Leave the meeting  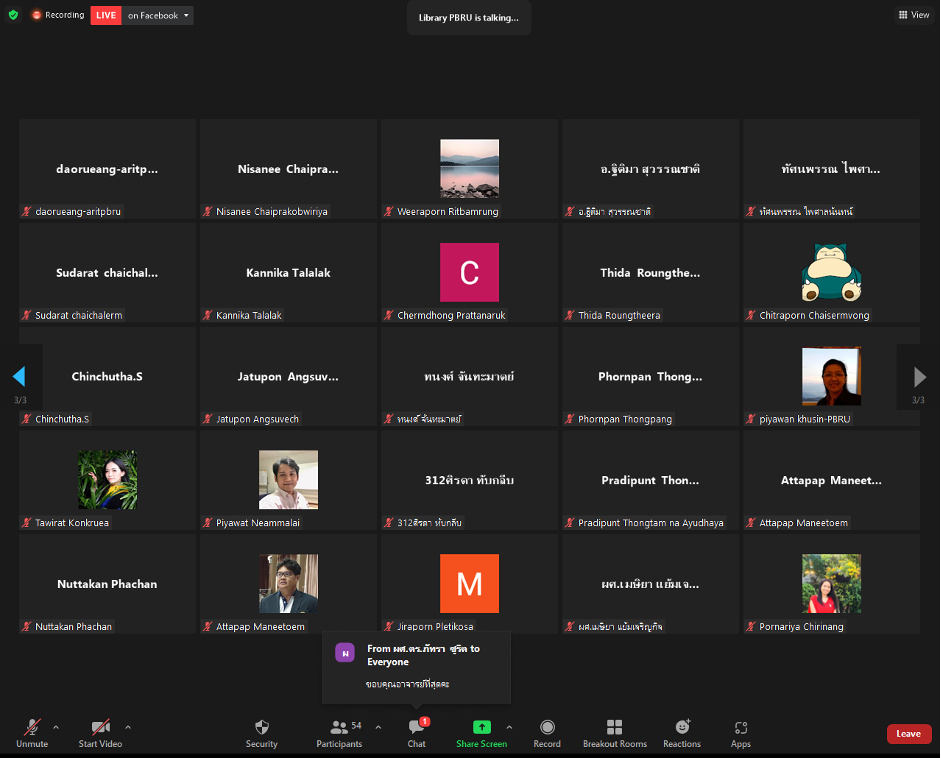click(908, 734)
